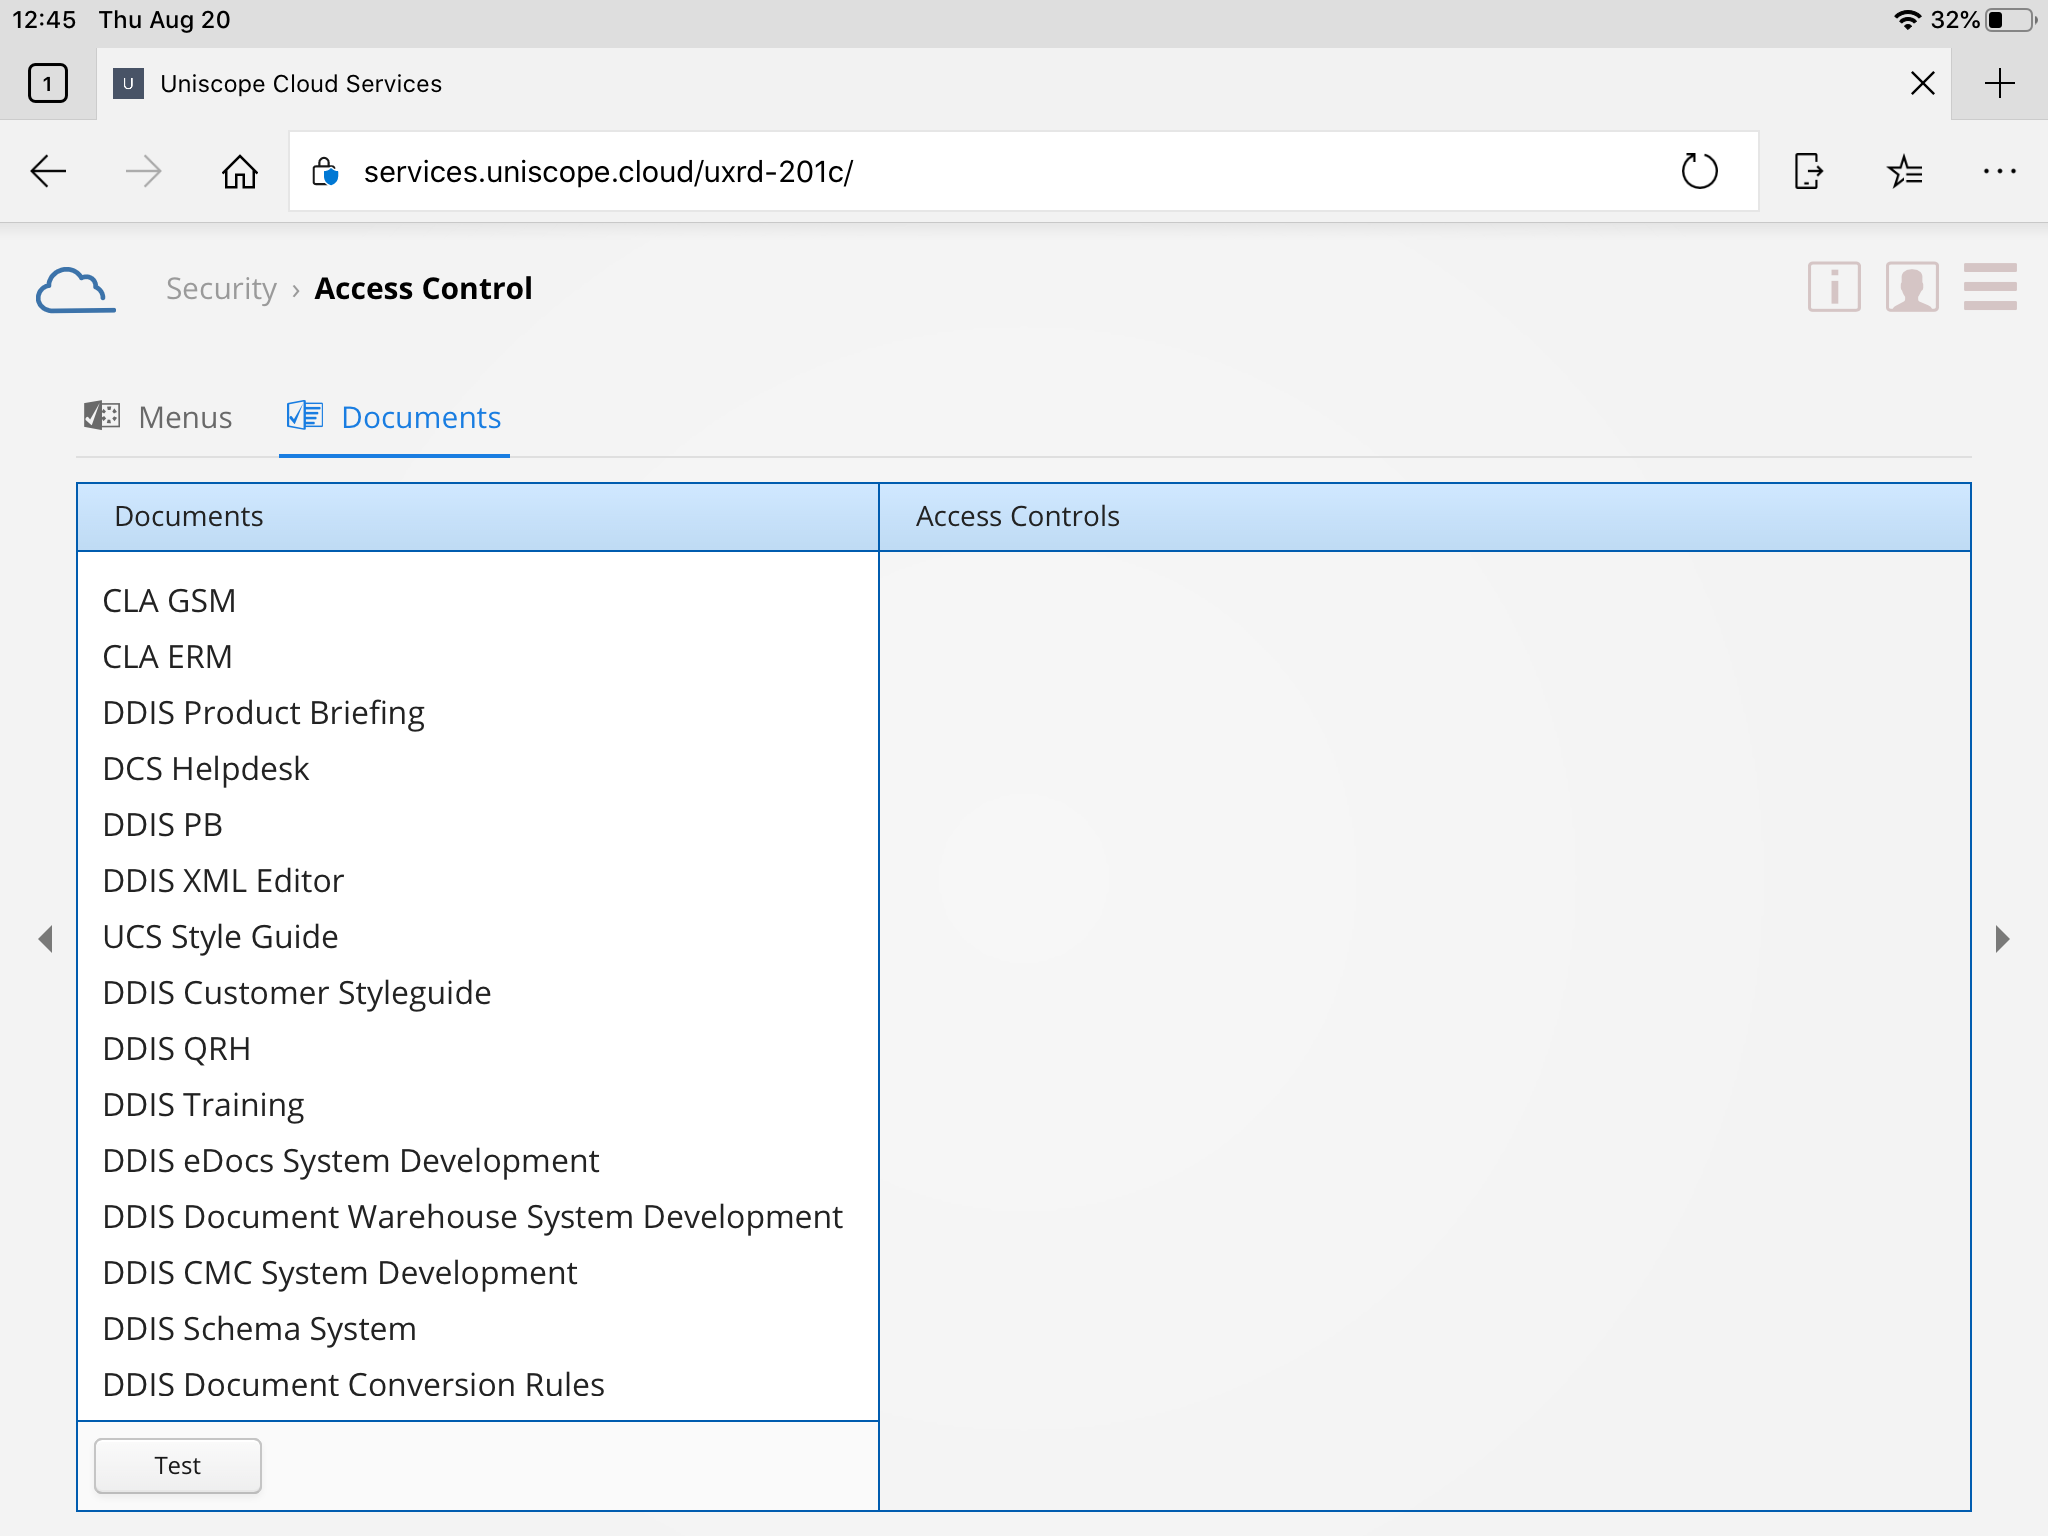Follow the Security breadcrumb link

[x=221, y=289]
